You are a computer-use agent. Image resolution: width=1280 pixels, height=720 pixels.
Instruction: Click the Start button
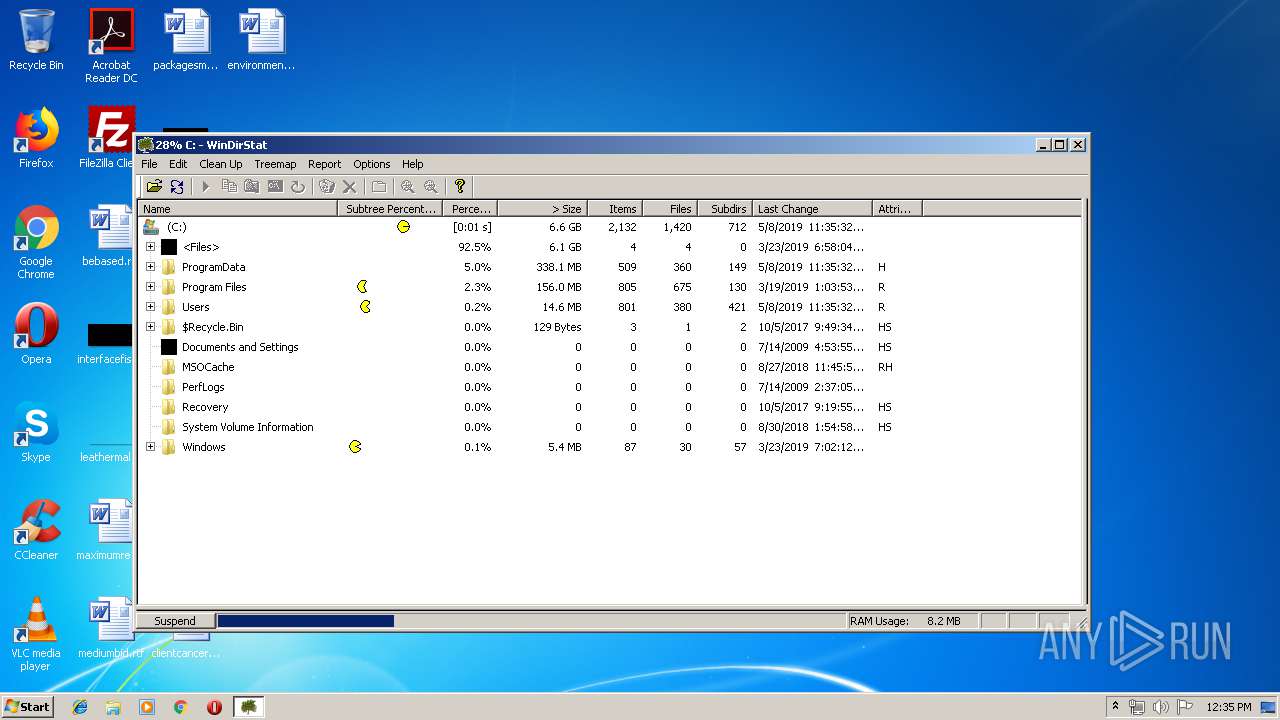pyautogui.click(x=27, y=707)
